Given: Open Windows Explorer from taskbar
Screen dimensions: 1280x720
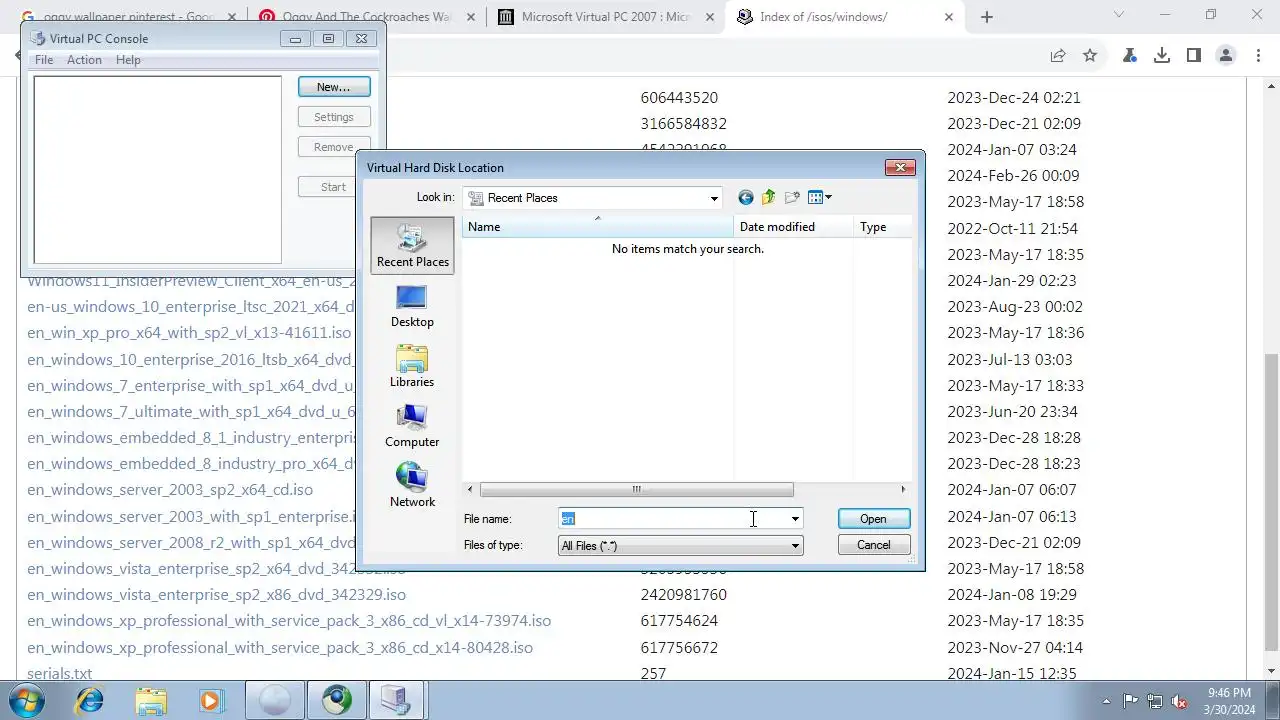Looking at the screenshot, I should click(151, 700).
